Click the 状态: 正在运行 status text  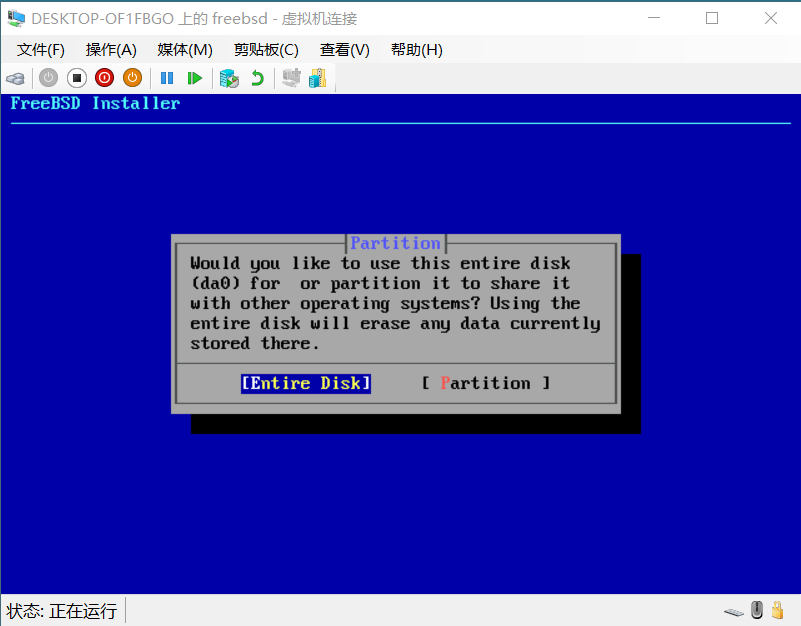(x=61, y=611)
